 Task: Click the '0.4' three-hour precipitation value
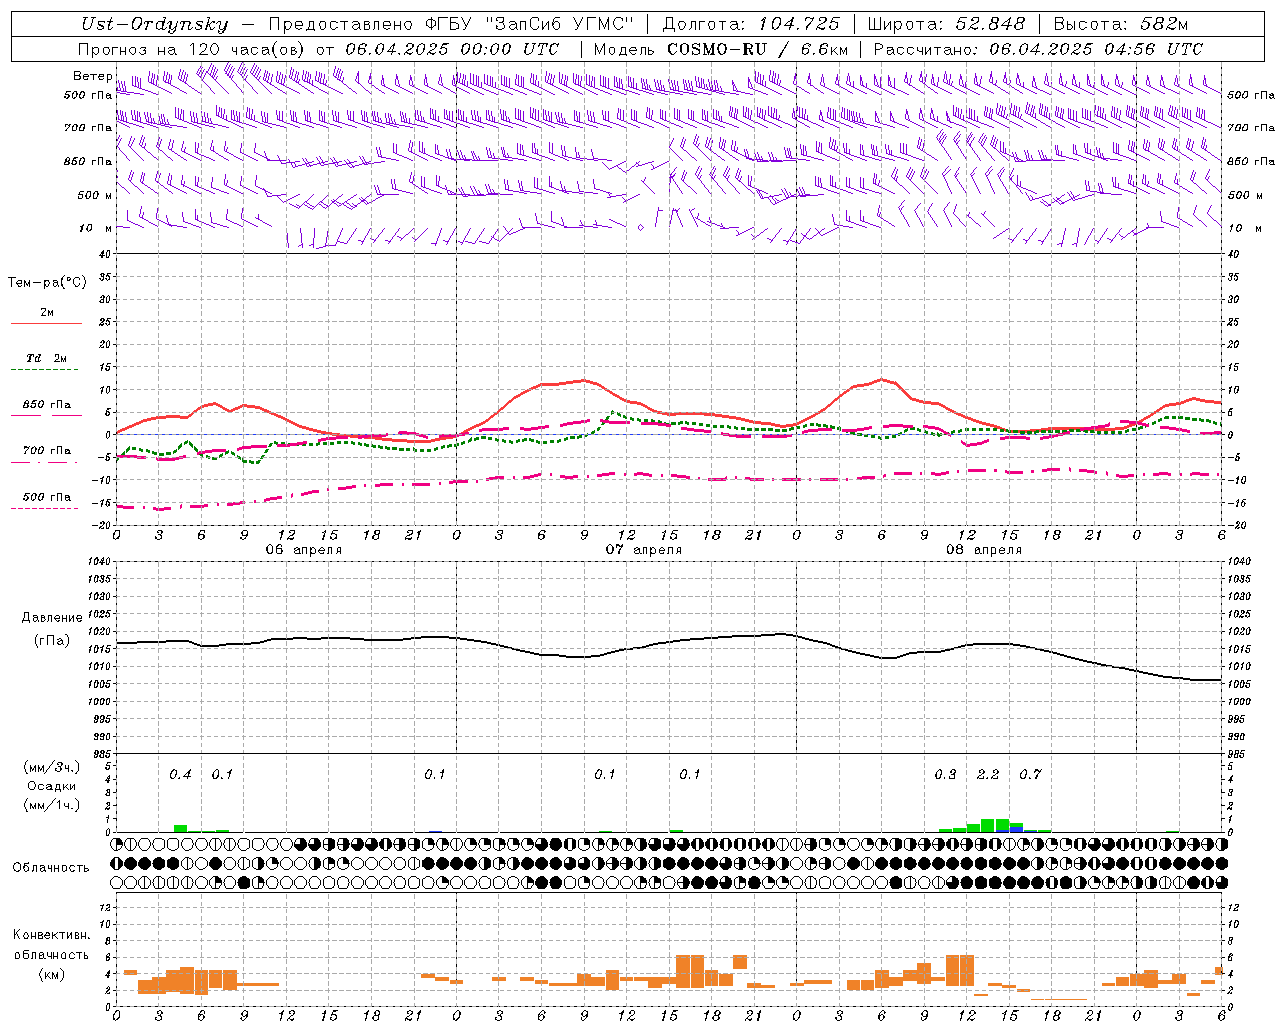pyautogui.click(x=180, y=775)
